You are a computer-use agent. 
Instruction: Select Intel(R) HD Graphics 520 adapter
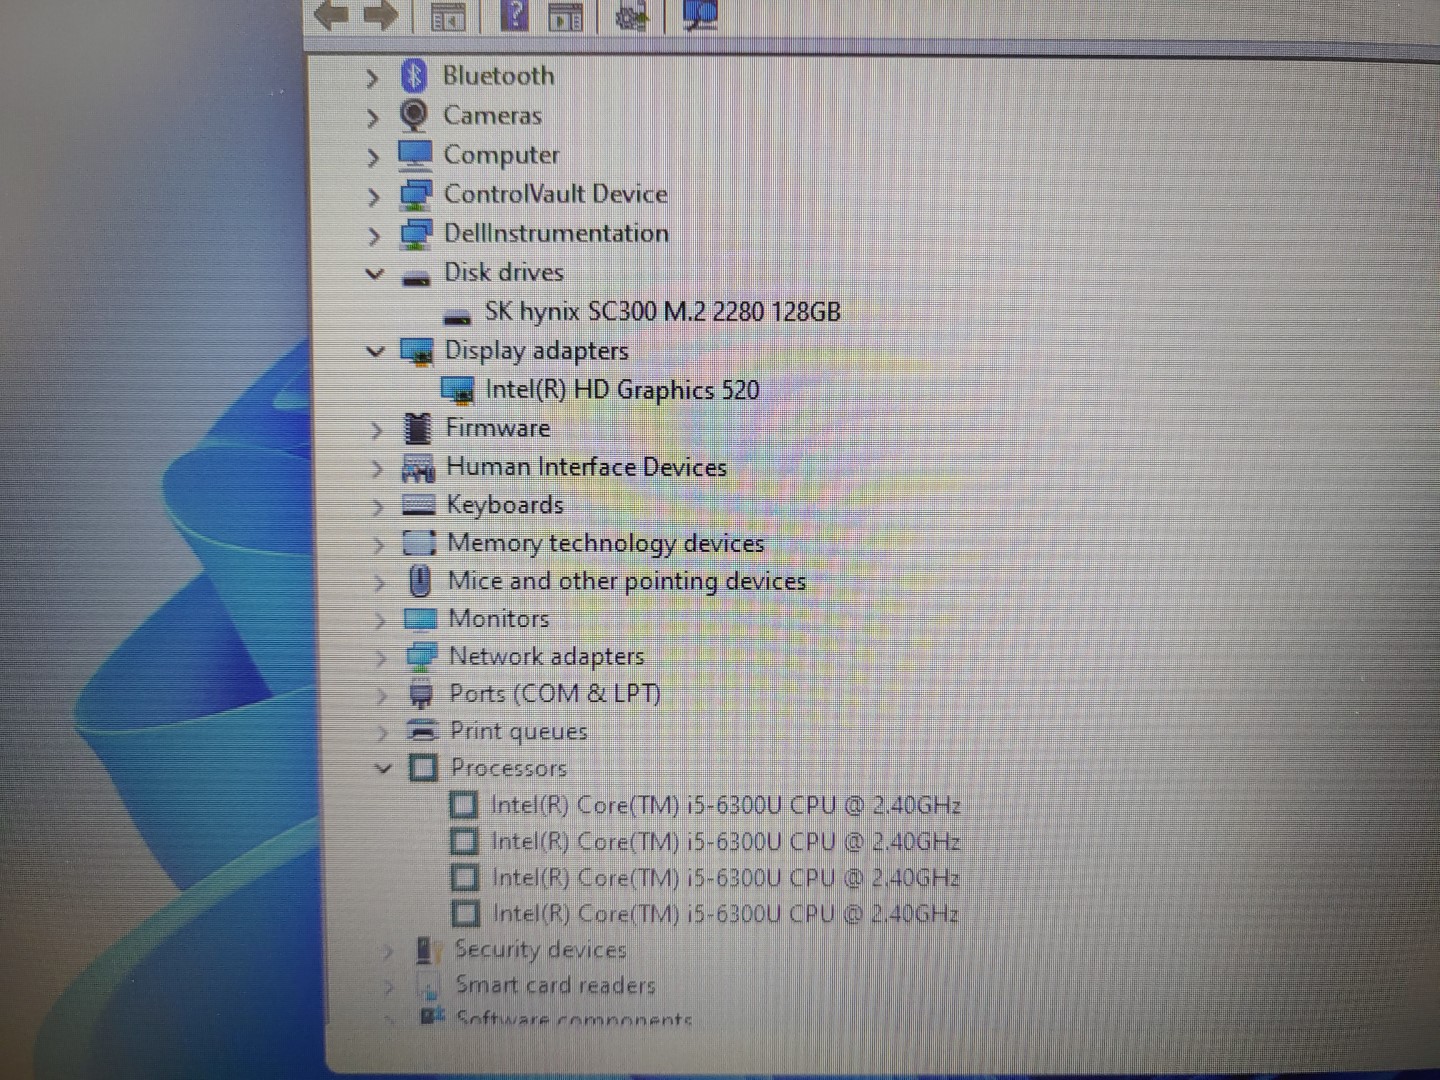(622, 390)
